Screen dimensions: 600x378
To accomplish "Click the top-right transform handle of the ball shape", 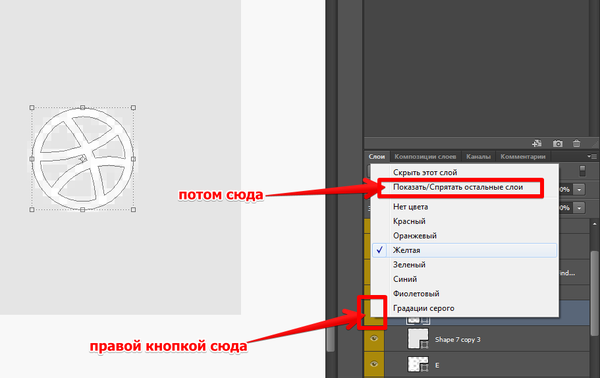I will [x=134, y=108].
